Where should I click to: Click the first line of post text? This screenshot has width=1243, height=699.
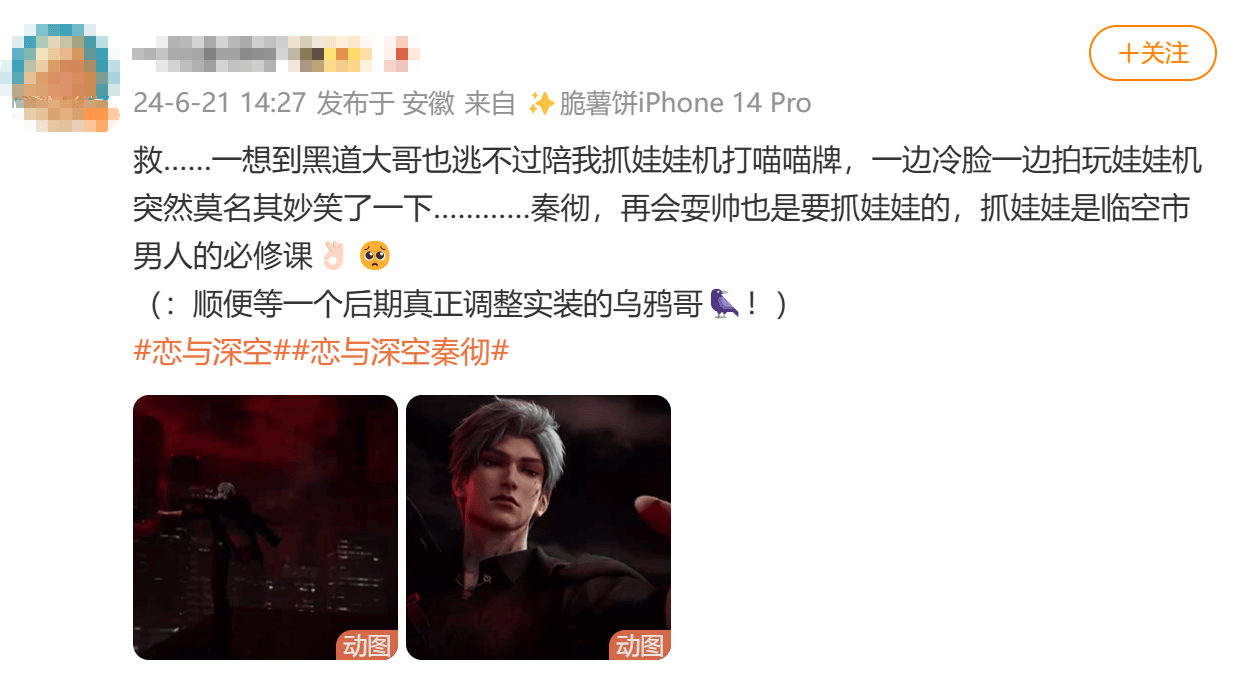pos(668,162)
